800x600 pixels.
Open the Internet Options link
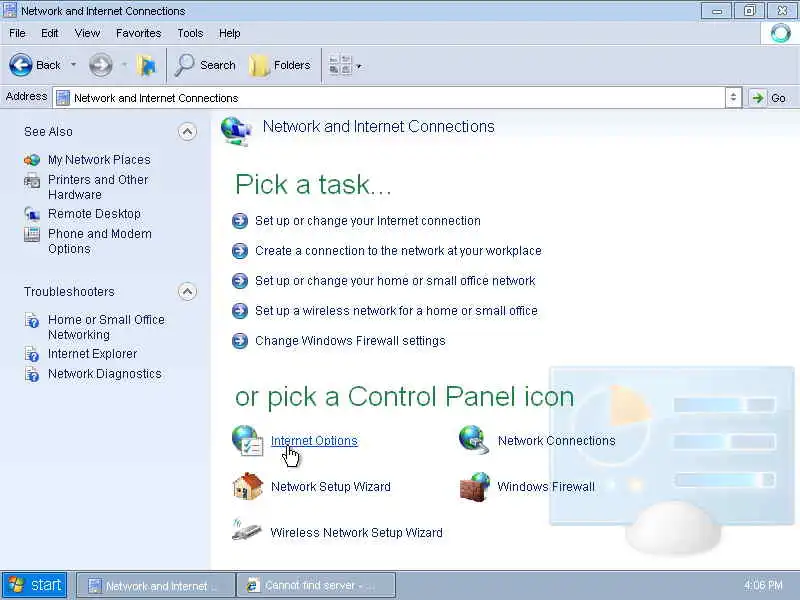(x=314, y=441)
